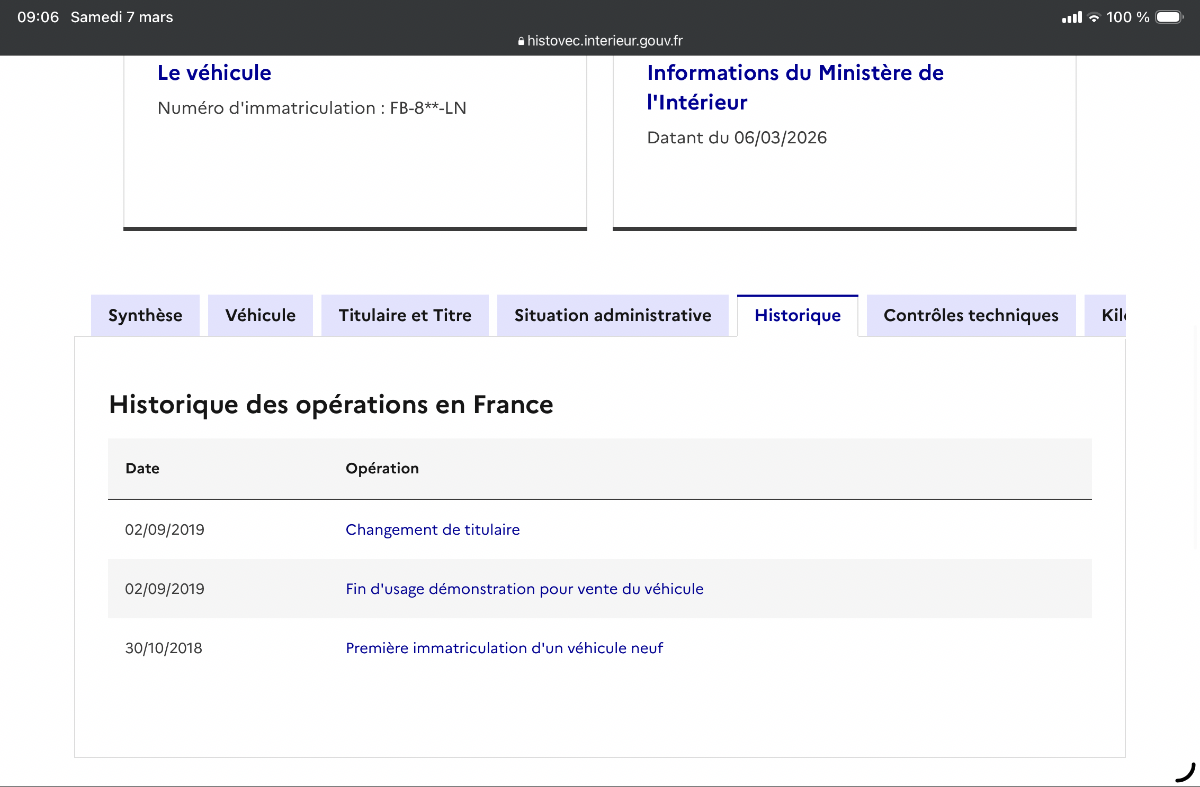The width and height of the screenshot is (1200, 787).
Task: Open the partially hidden Kilométrage tab
Action: click(x=1105, y=316)
